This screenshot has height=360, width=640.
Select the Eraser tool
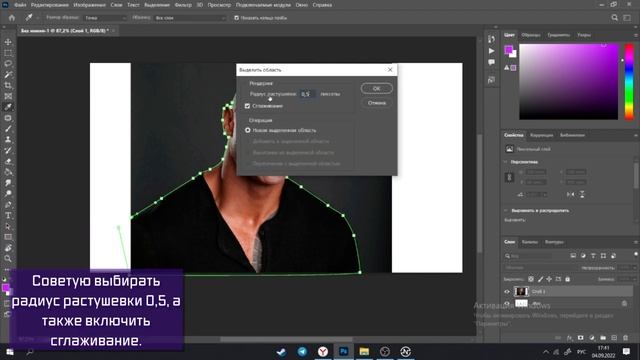pyautogui.click(x=8, y=161)
